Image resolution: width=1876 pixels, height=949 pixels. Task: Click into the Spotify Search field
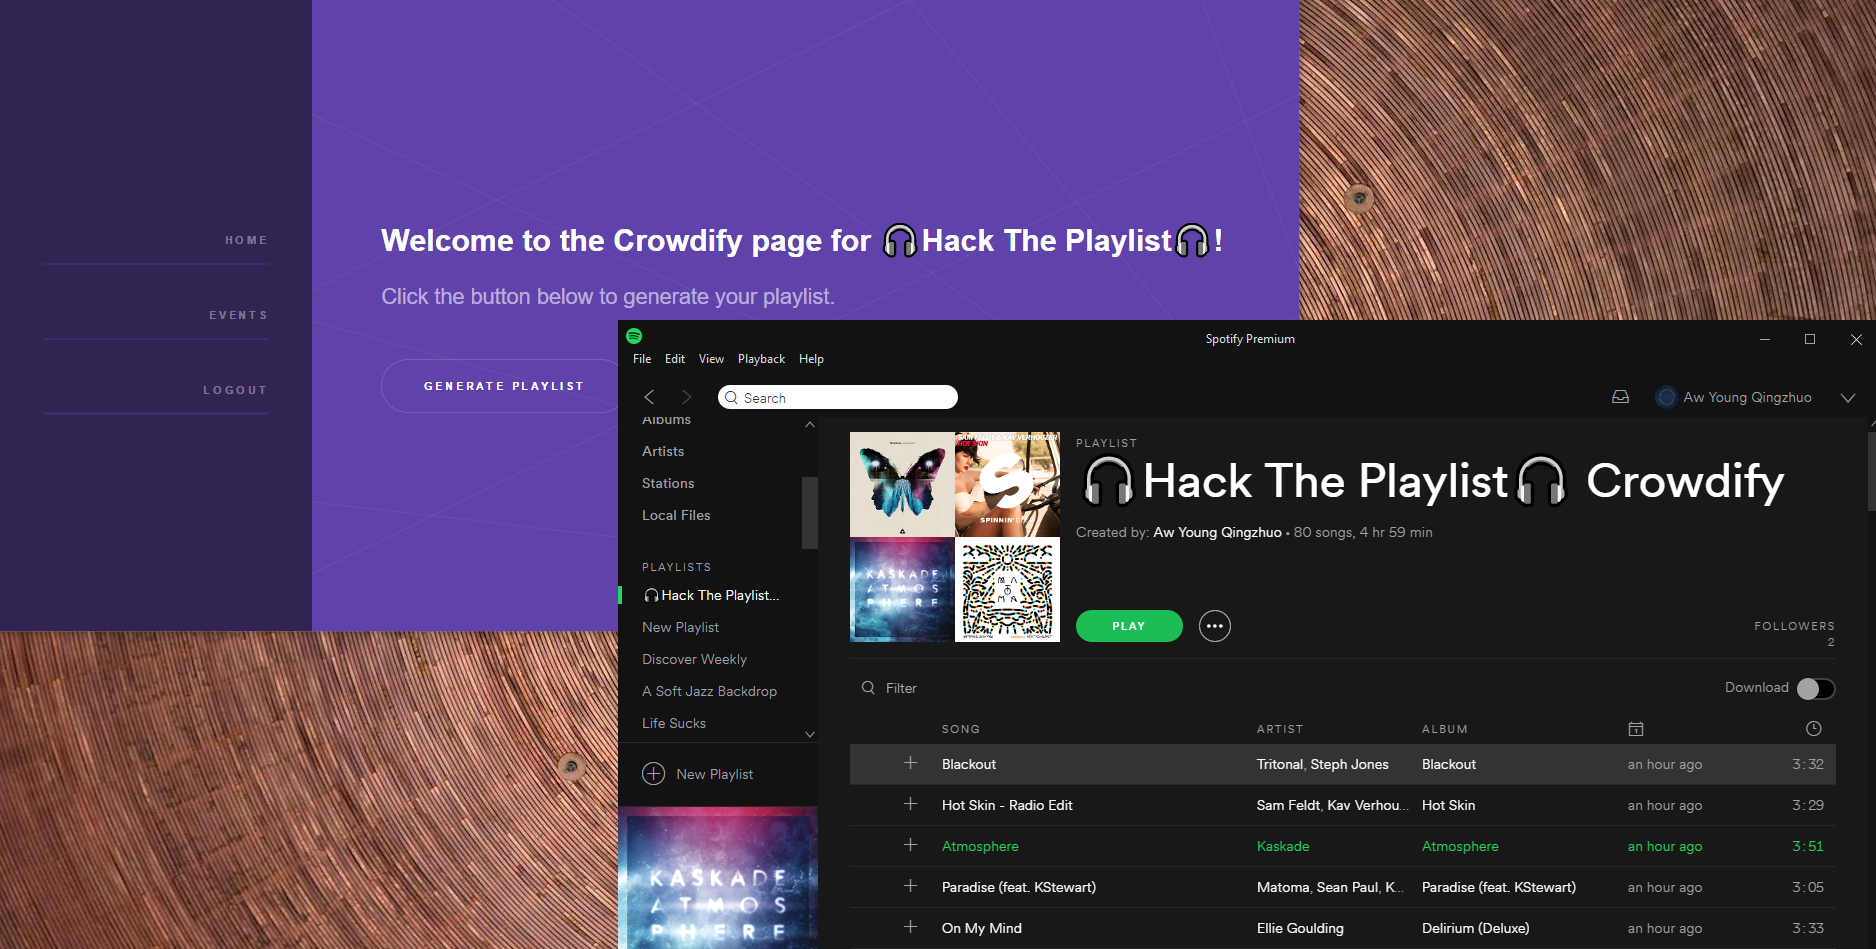click(838, 397)
